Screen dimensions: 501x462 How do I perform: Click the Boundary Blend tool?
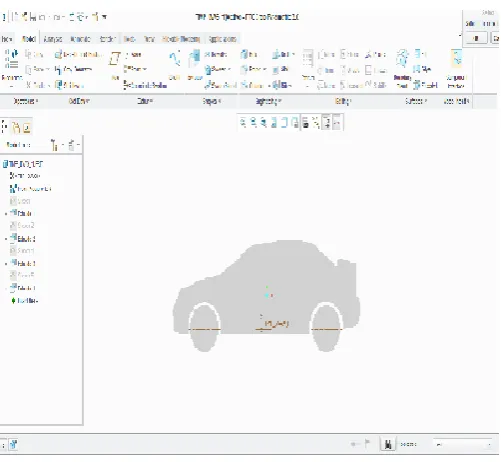pos(402,68)
